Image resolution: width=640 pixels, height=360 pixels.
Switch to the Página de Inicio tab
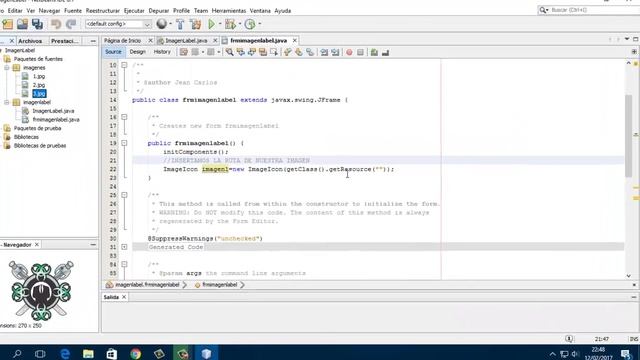[122, 40]
